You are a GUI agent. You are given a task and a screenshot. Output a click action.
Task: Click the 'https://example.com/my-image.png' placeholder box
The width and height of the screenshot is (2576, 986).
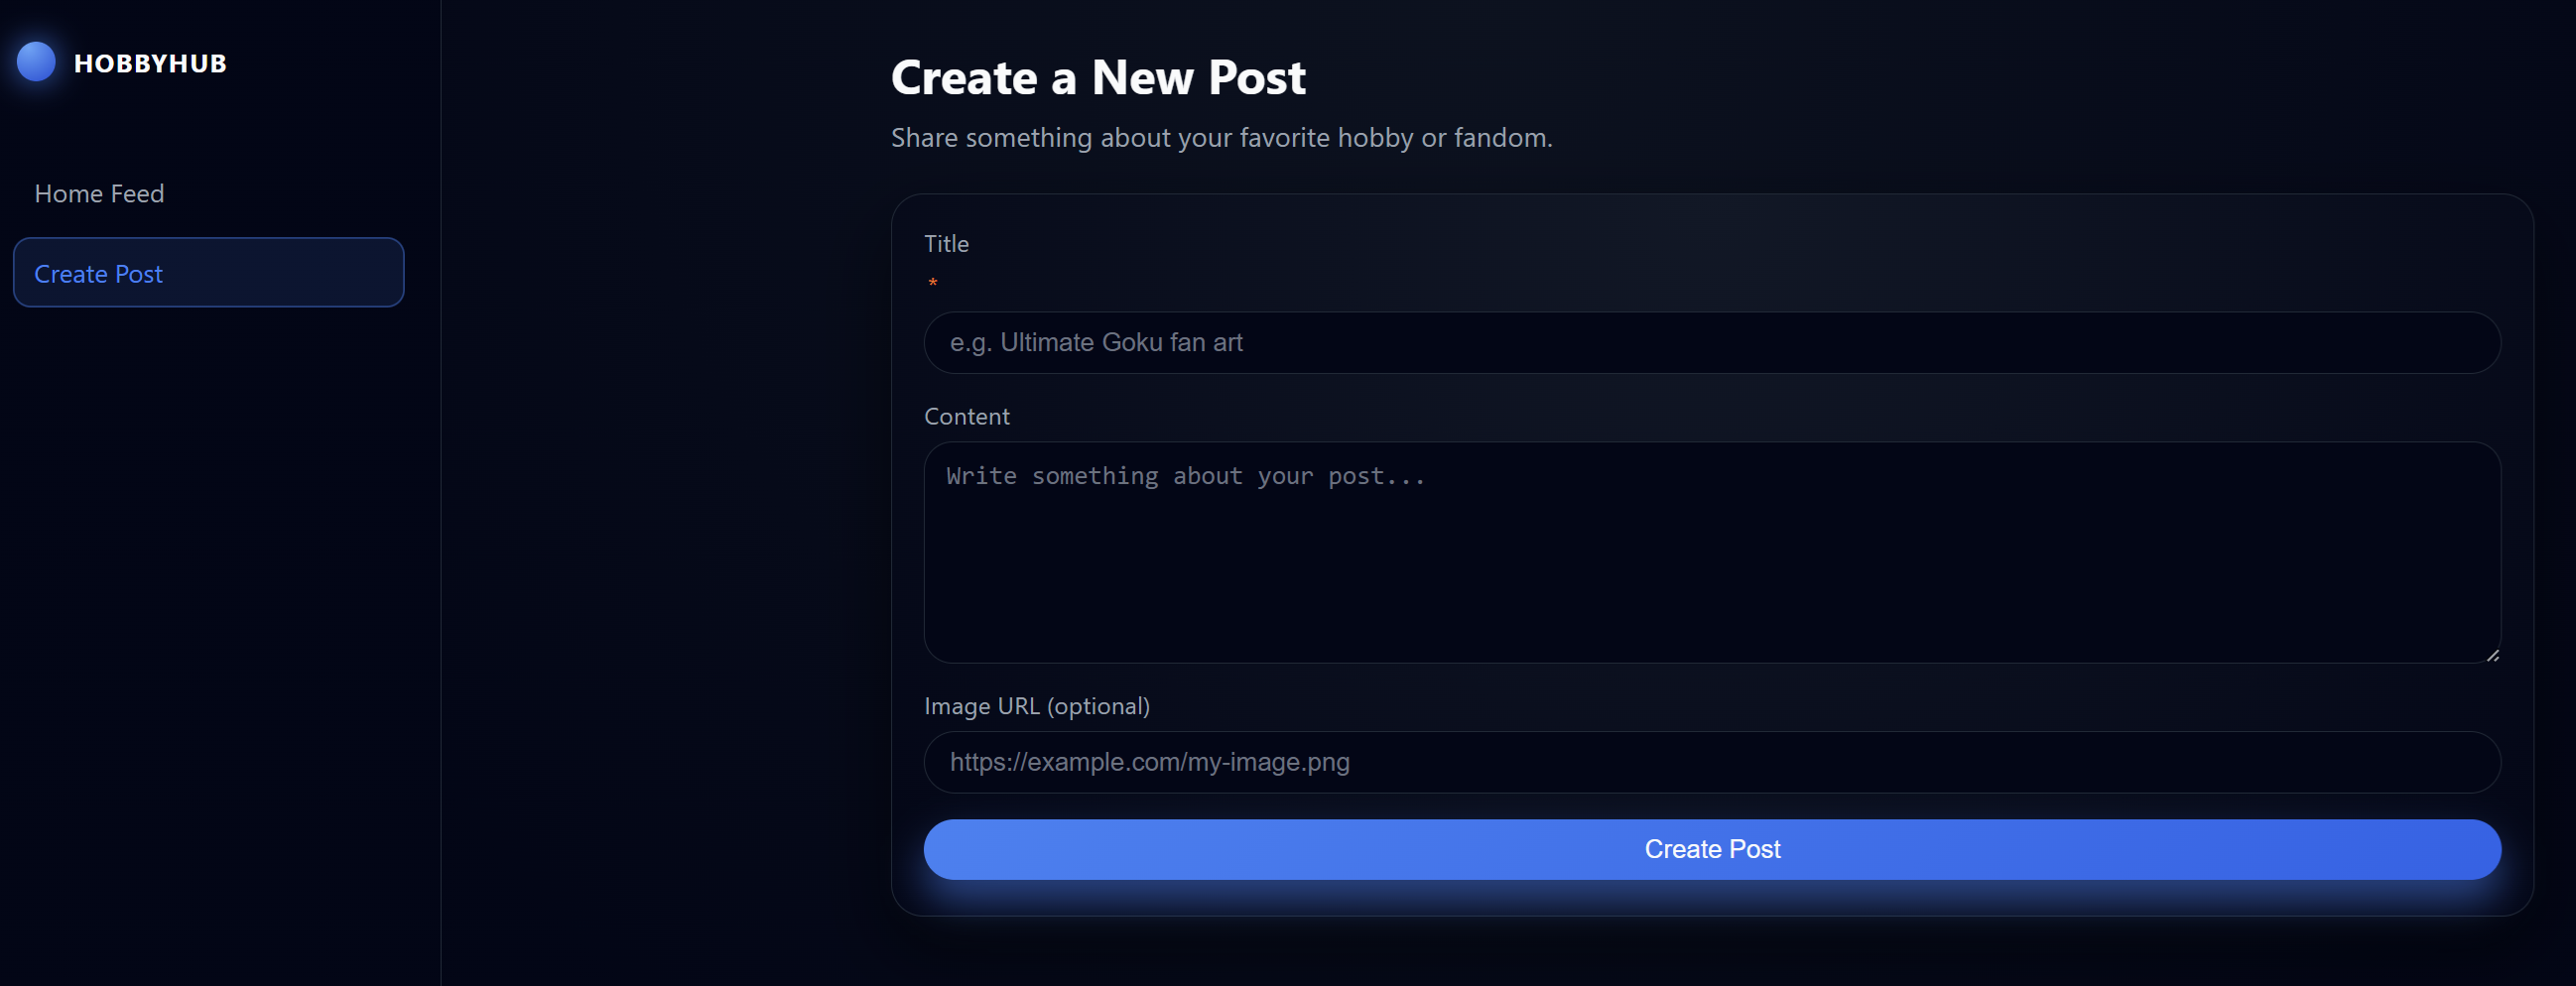[x=1710, y=761]
